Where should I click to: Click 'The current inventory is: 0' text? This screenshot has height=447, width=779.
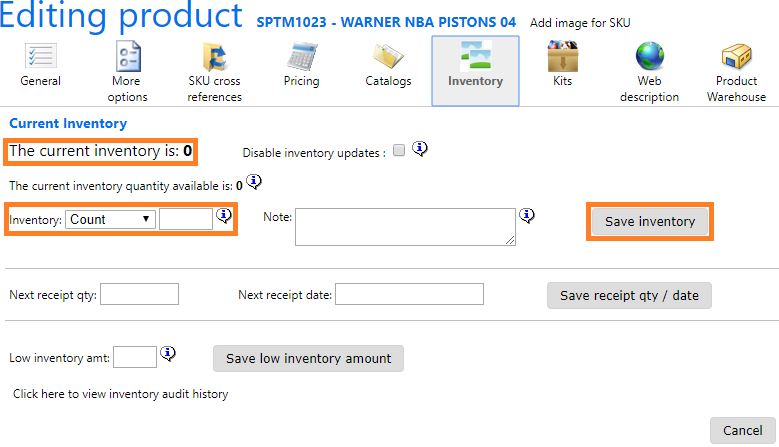[x=100, y=151]
